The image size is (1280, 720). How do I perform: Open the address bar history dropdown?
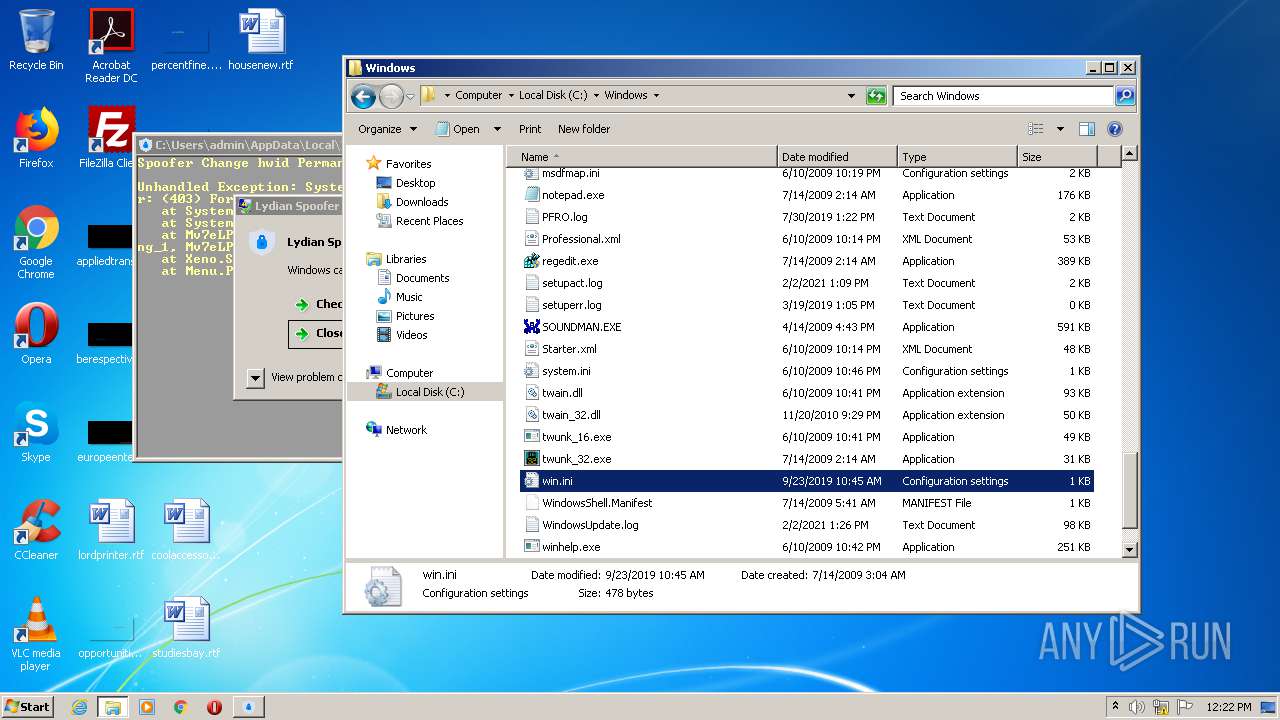tap(852, 96)
